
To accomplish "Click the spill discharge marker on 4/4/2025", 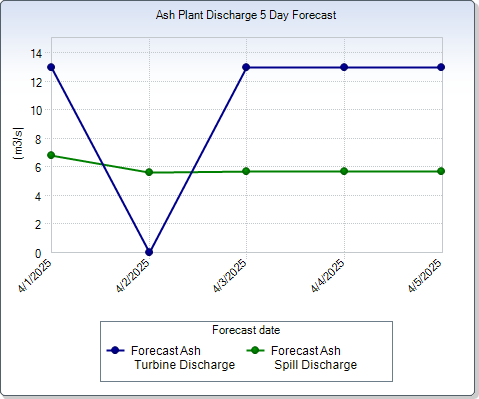I will [344, 171].
